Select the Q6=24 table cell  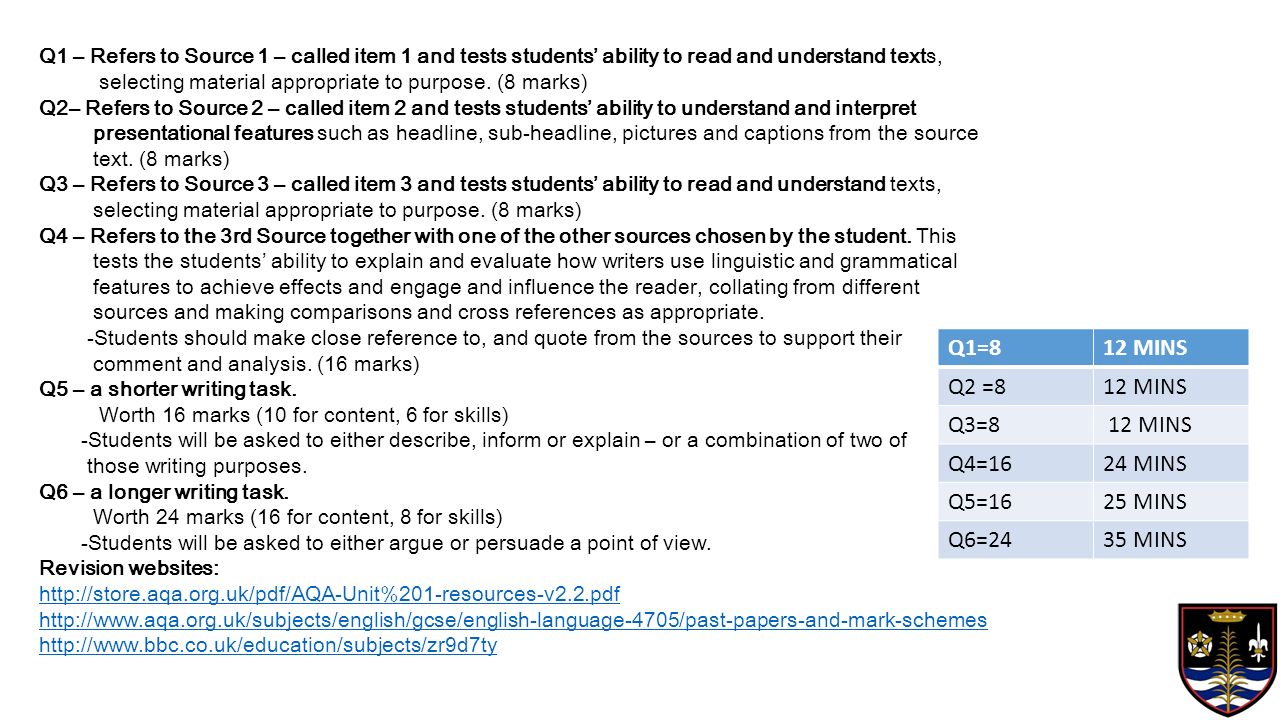[1016, 539]
